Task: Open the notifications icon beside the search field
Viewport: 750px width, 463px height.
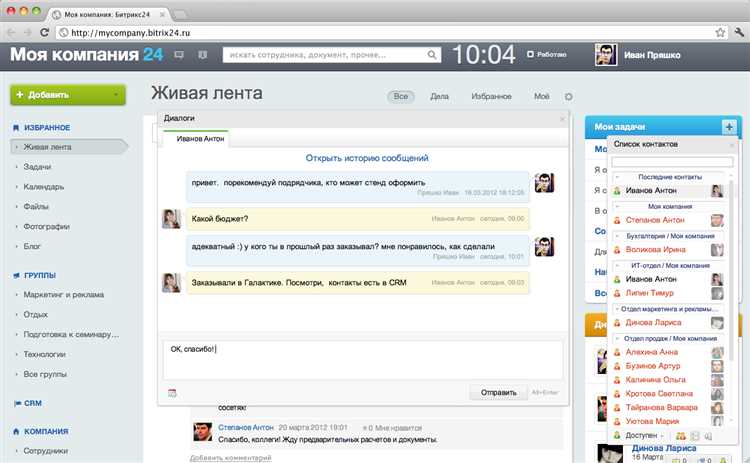Action: click(203, 55)
